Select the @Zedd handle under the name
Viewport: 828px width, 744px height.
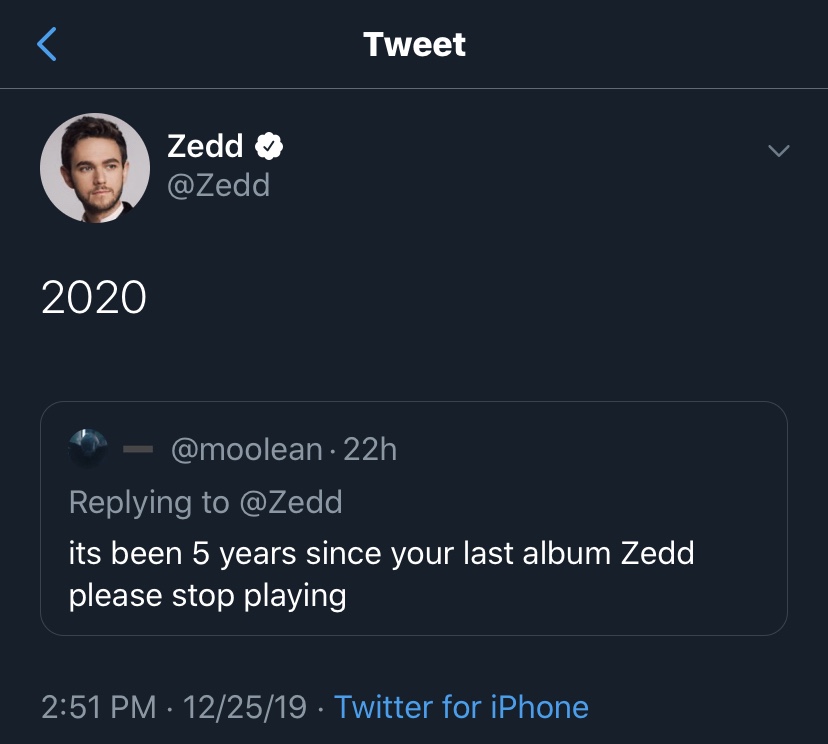[x=218, y=185]
